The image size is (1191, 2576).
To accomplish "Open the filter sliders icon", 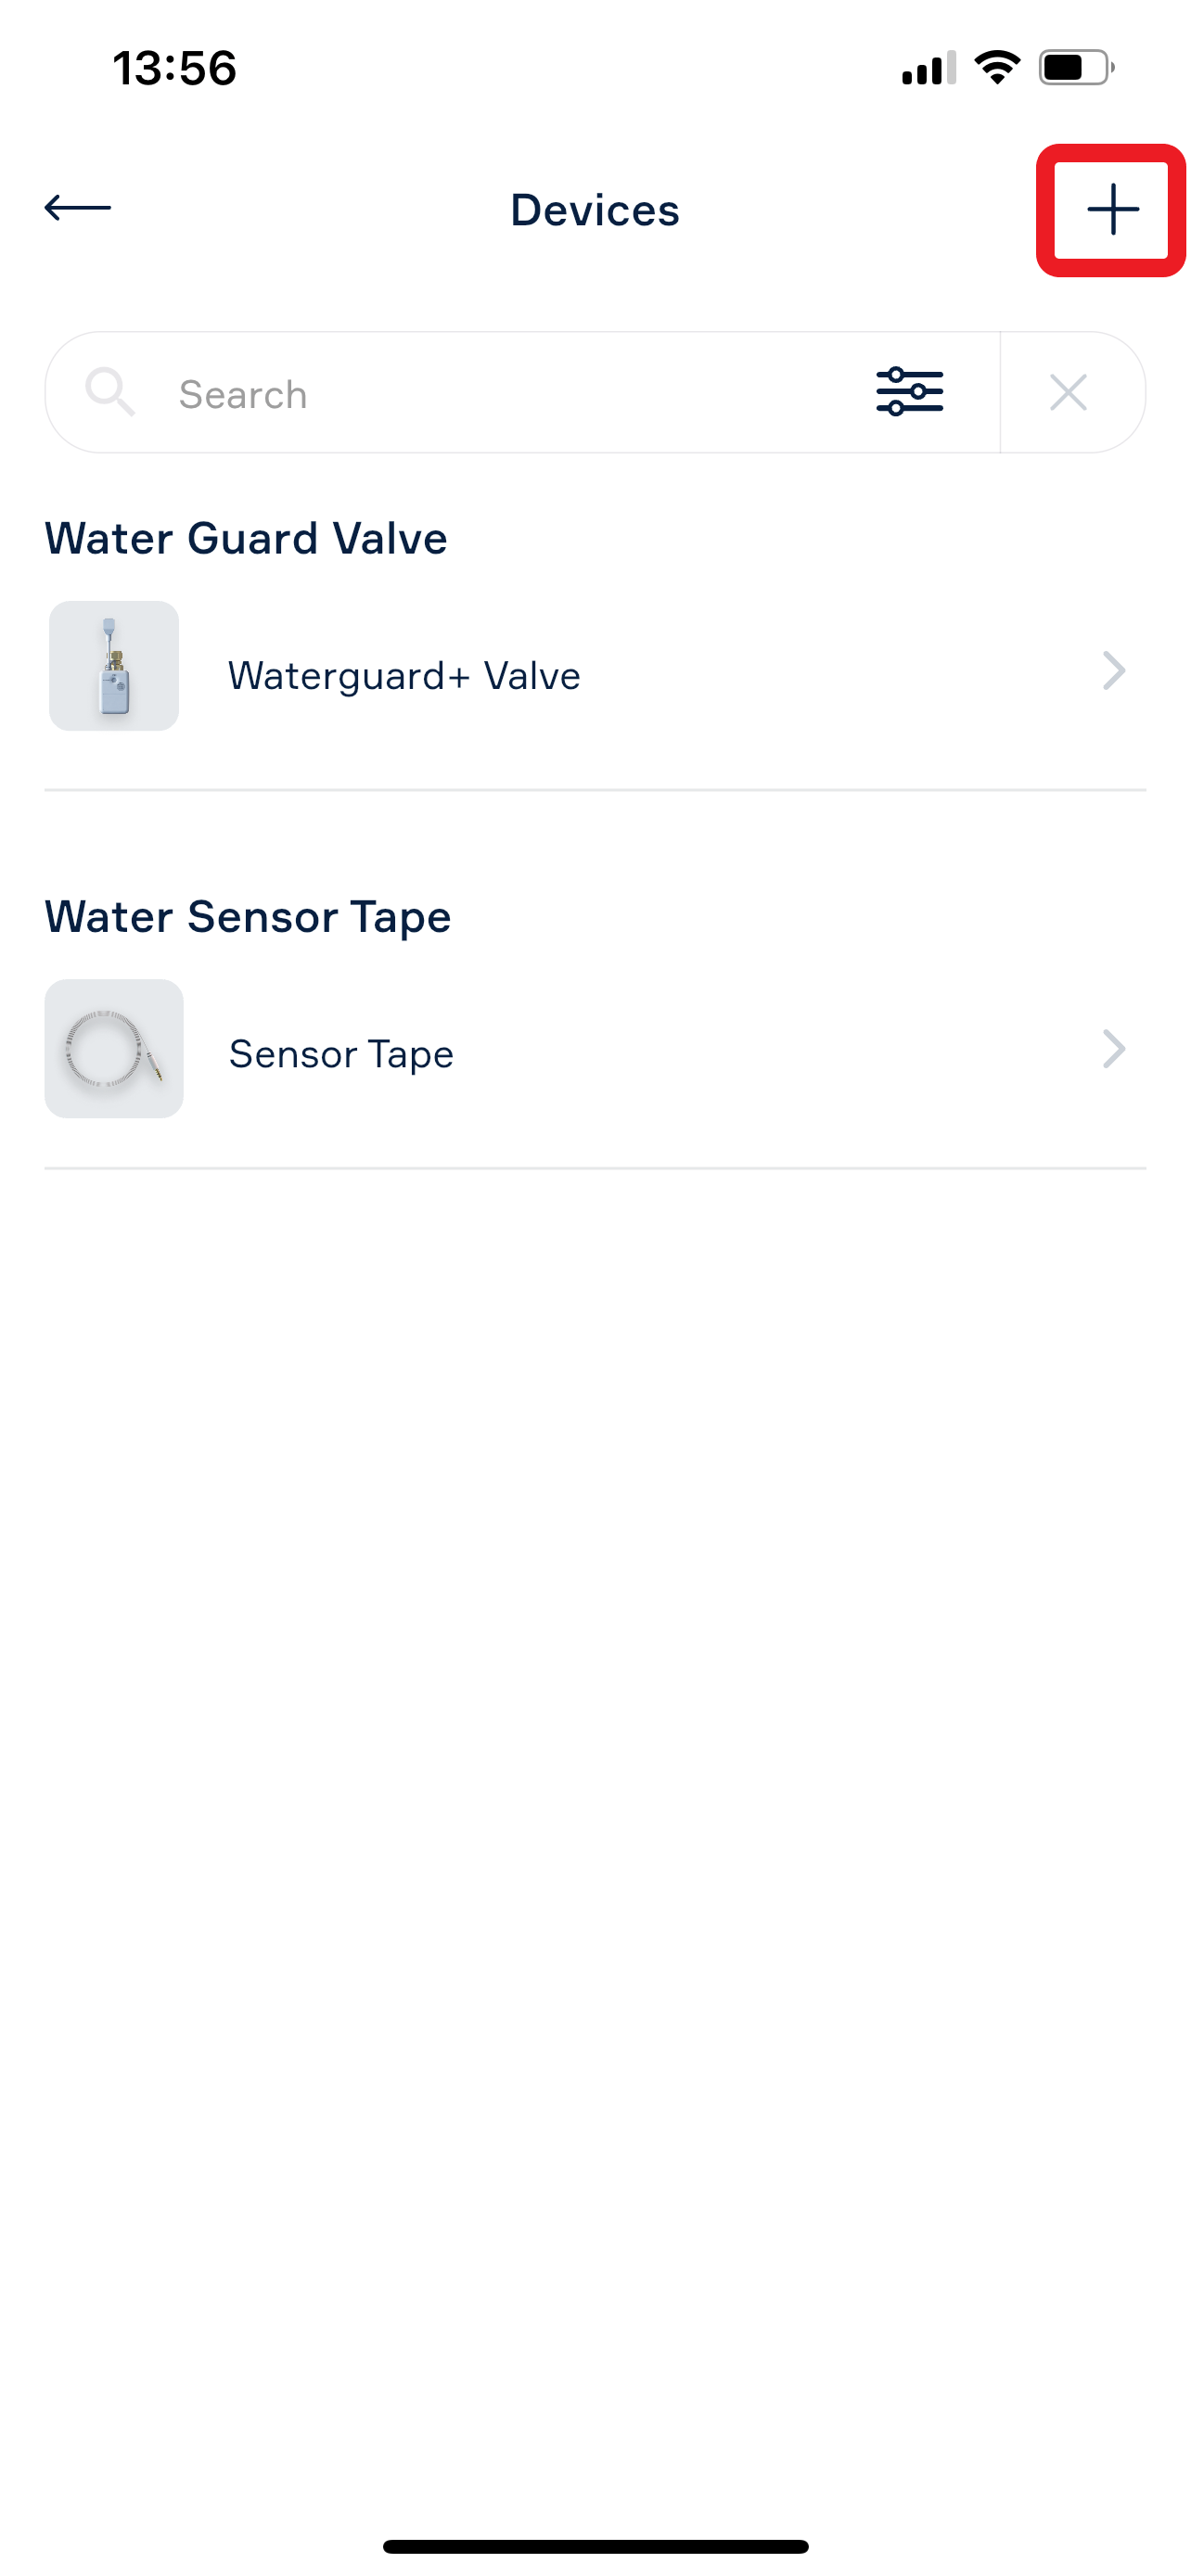I will [x=909, y=392].
